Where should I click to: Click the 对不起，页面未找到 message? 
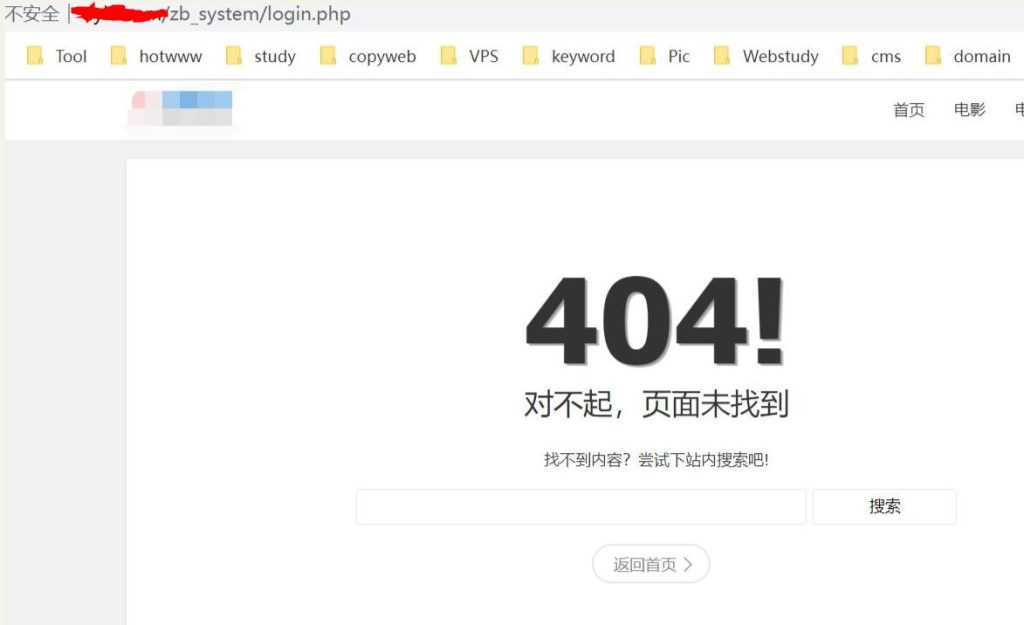pyautogui.click(x=656, y=404)
